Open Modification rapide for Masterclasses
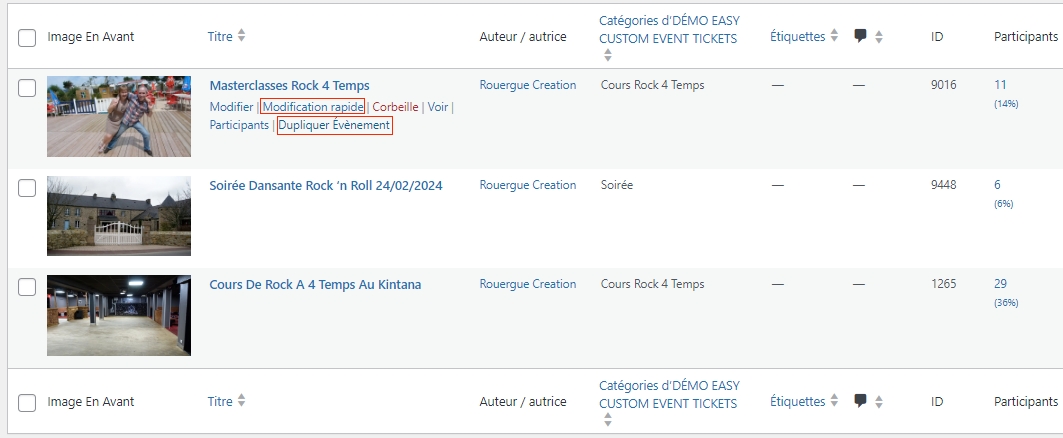The image size is (1063, 438). click(x=313, y=107)
